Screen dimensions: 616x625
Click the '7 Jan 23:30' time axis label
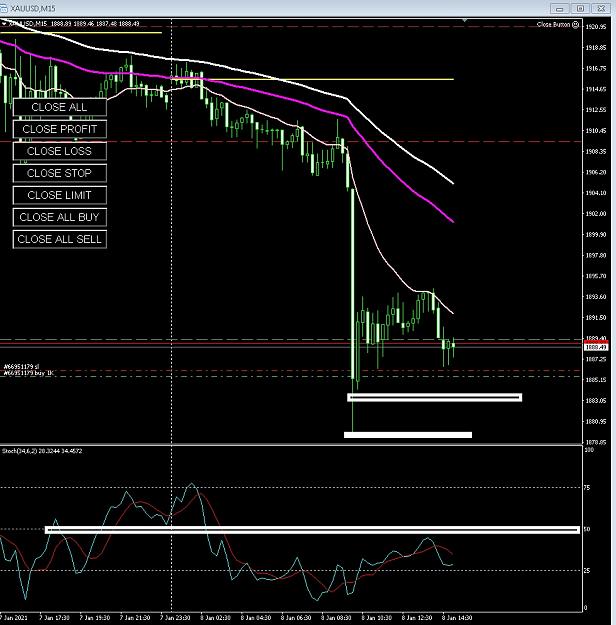click(x=175, y=617)
